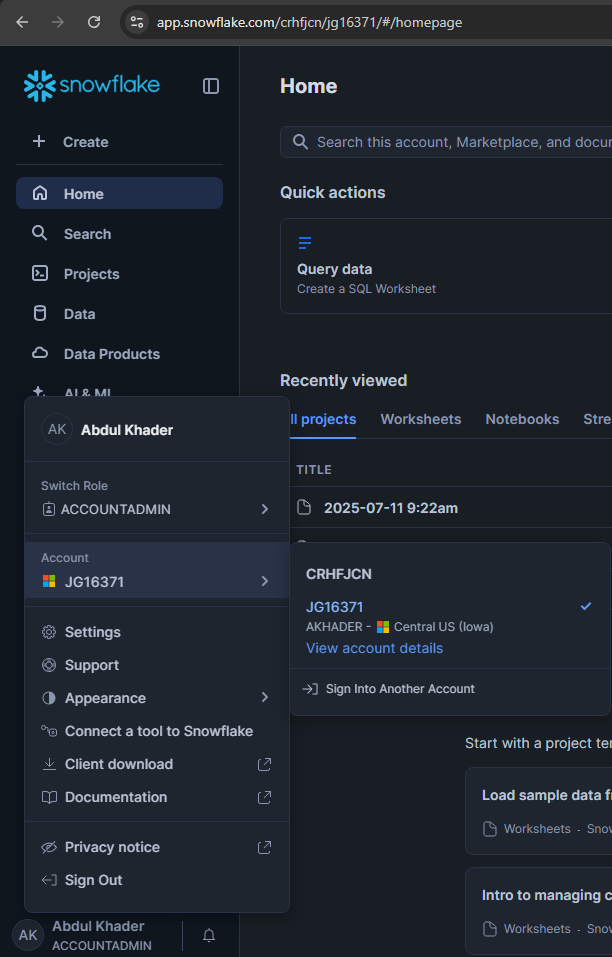Screen dimensions: 612x957
Task: Click the account search input field
Action: point(460,142)
